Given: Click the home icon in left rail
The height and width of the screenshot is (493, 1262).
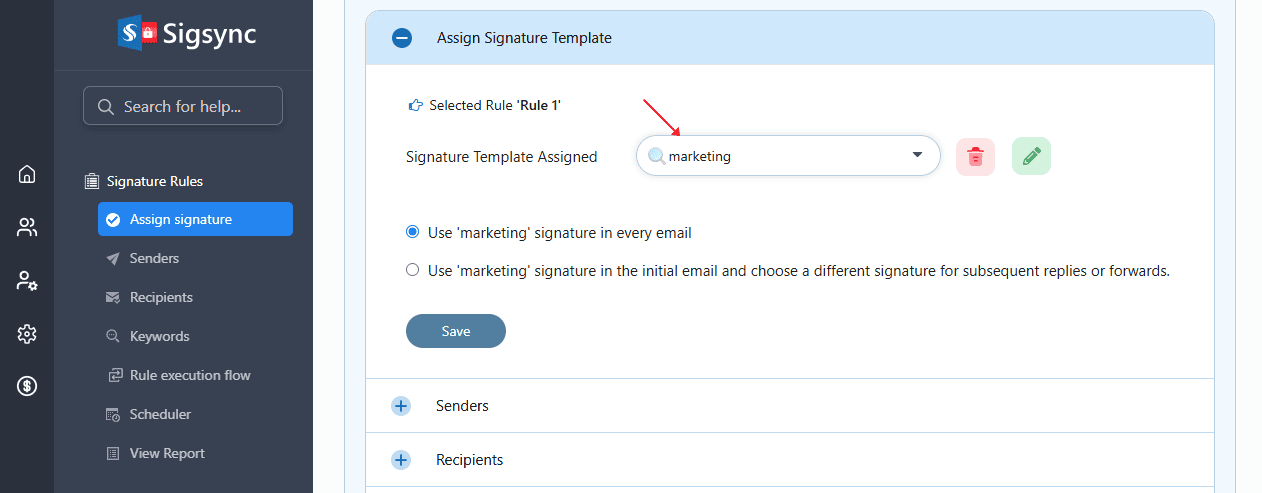Looking at the screenshot, I should tap(27, 174).
